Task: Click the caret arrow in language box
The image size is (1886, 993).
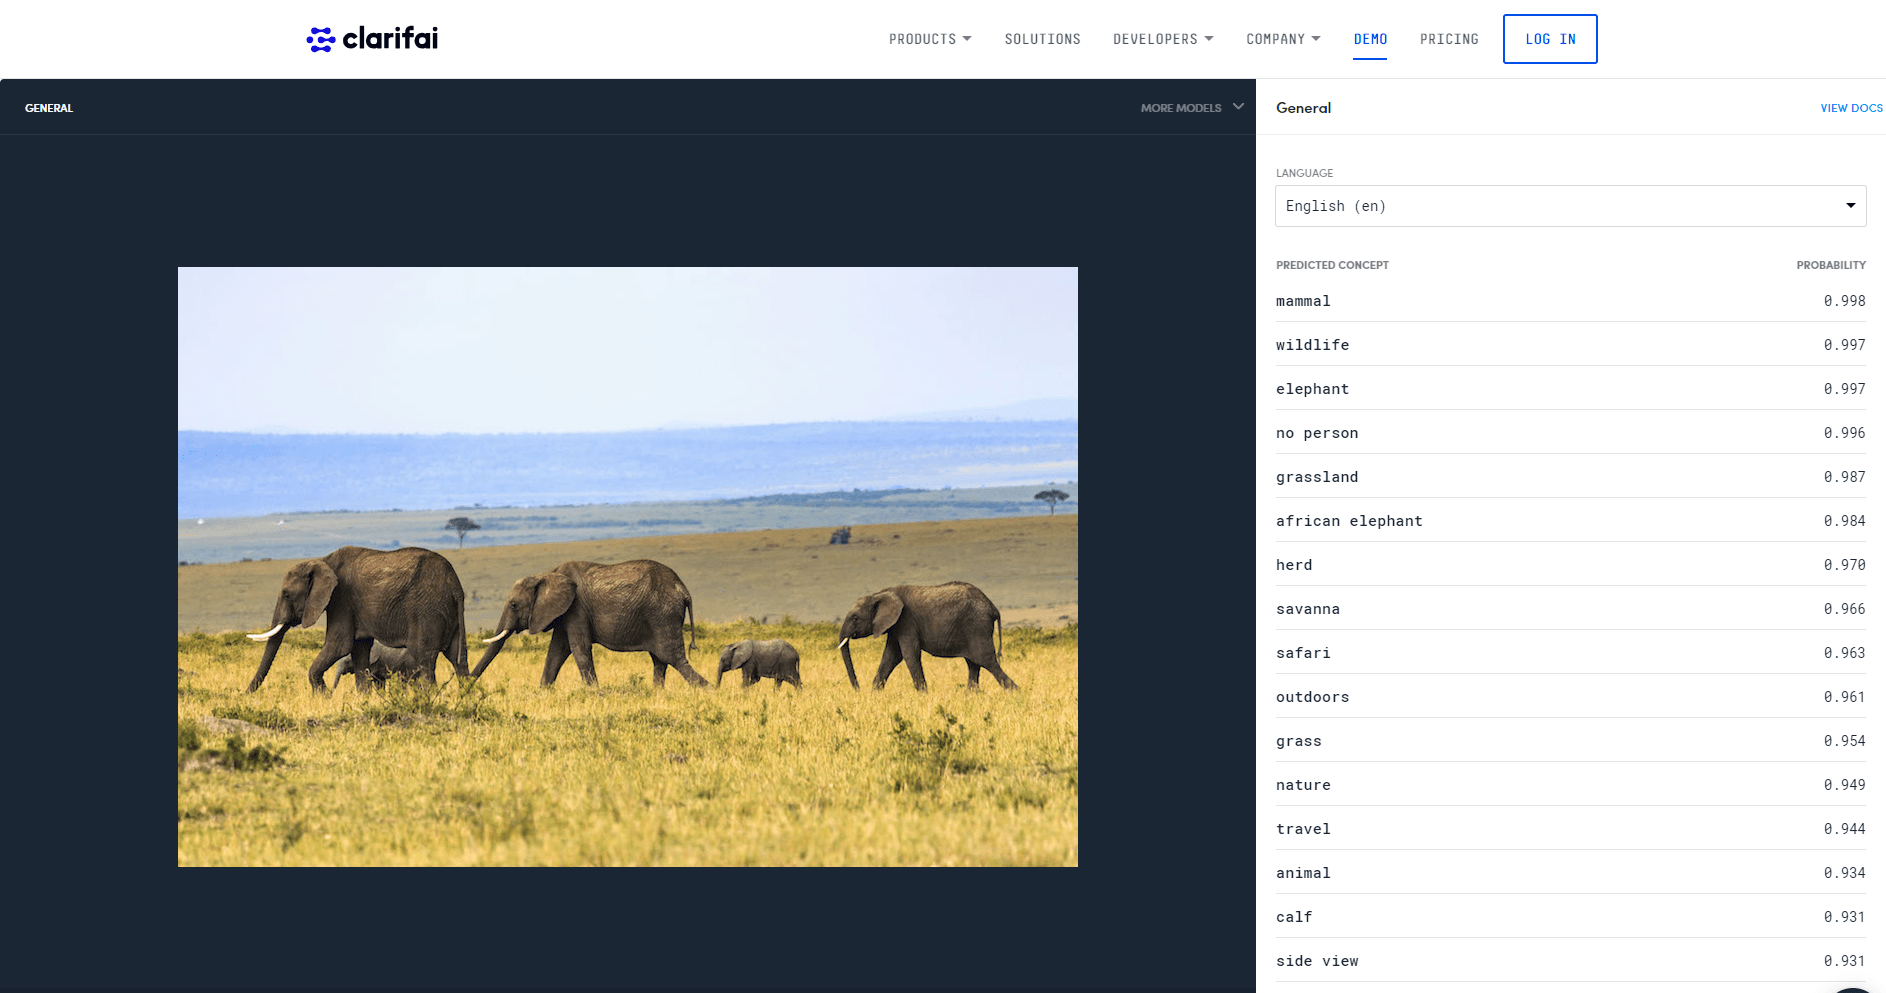Action: coord(1850,206)
